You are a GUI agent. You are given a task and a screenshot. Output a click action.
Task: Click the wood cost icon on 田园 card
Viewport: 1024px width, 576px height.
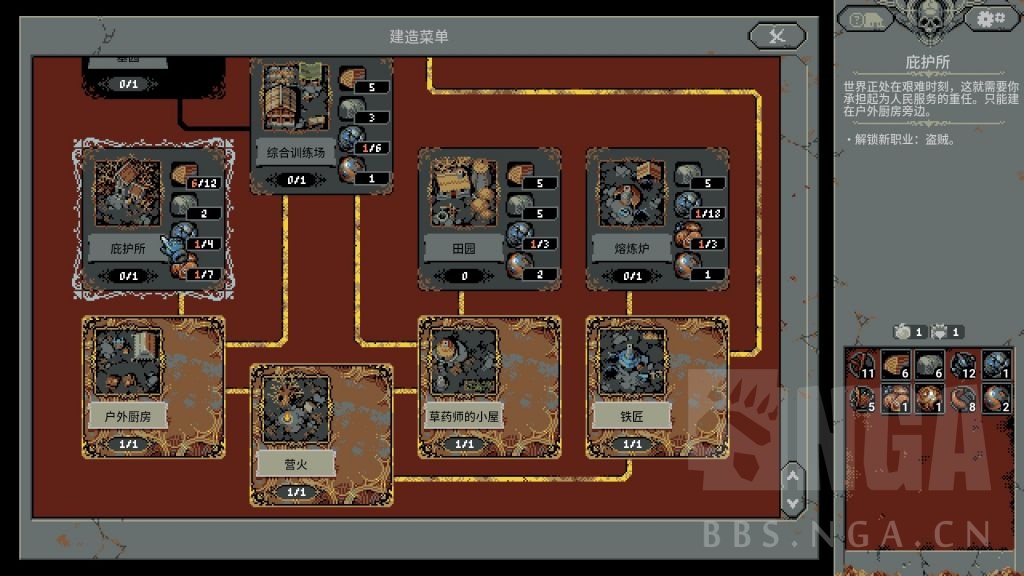(520, 175)
